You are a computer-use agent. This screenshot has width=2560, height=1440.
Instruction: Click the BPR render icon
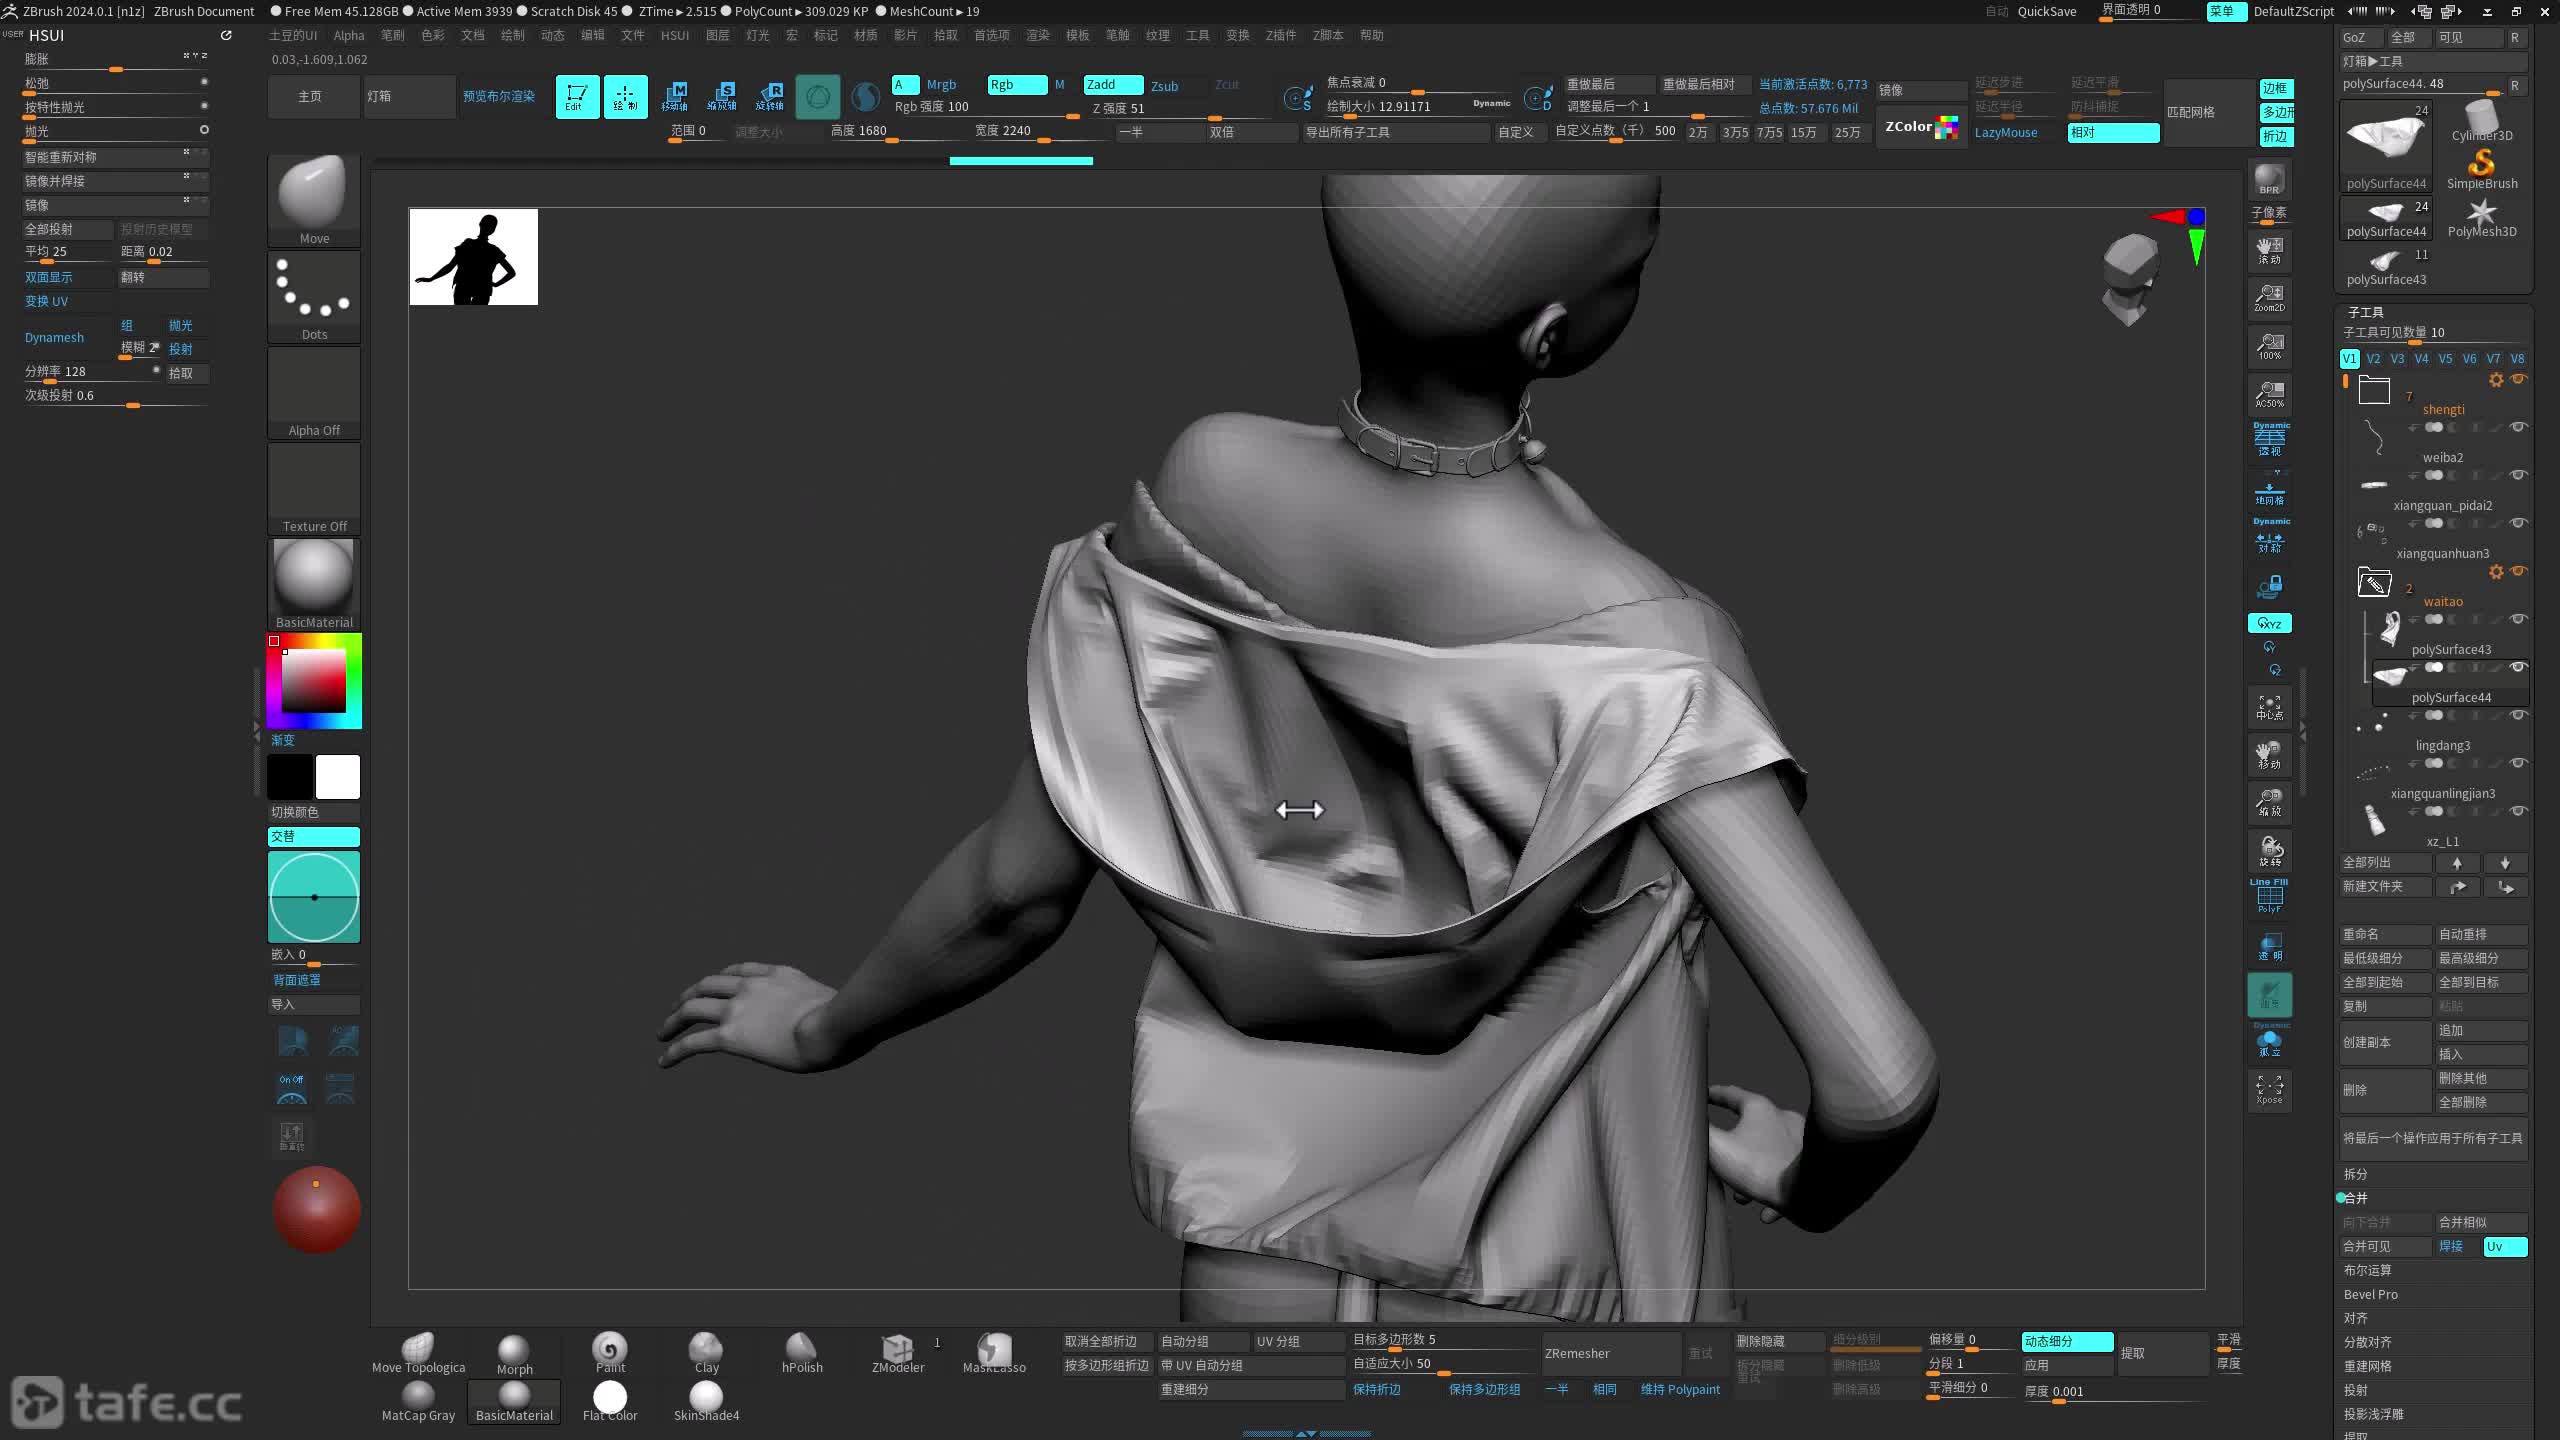[x=2269, y=180]
